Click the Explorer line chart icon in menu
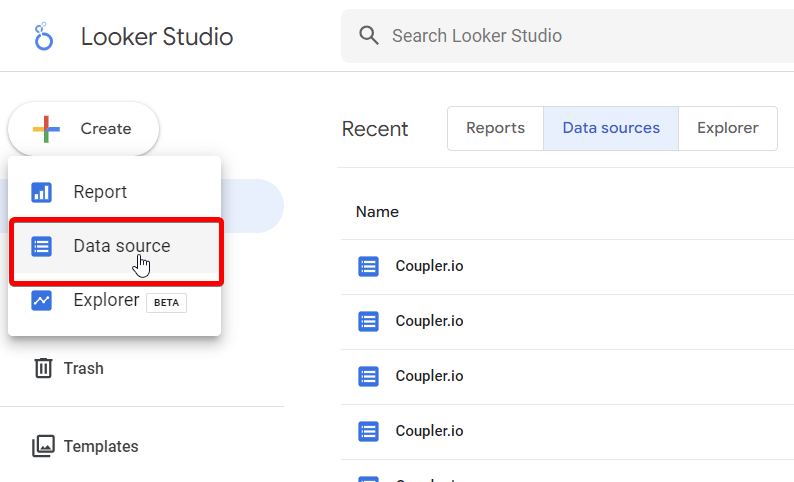794x482 pixels. [x=42, y=300]
